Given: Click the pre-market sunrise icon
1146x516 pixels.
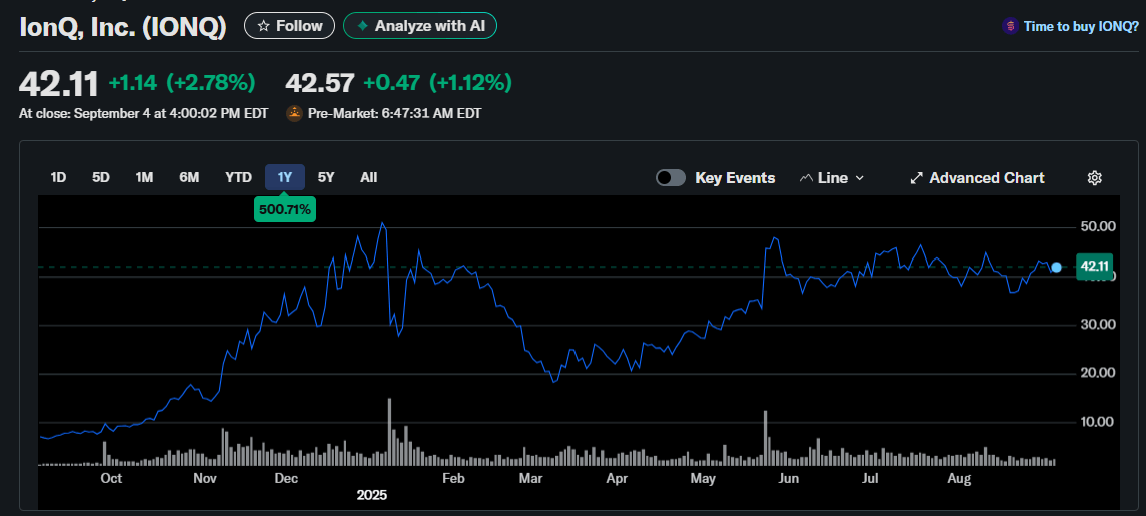Looking at the screenshot, I should tap(295, 114).
